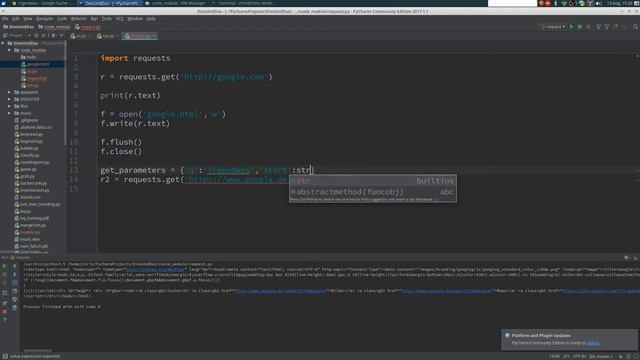640x360 pixels.
Task: Open the Refactor menu
Action: pyautogui.click(x=78, y=19)
